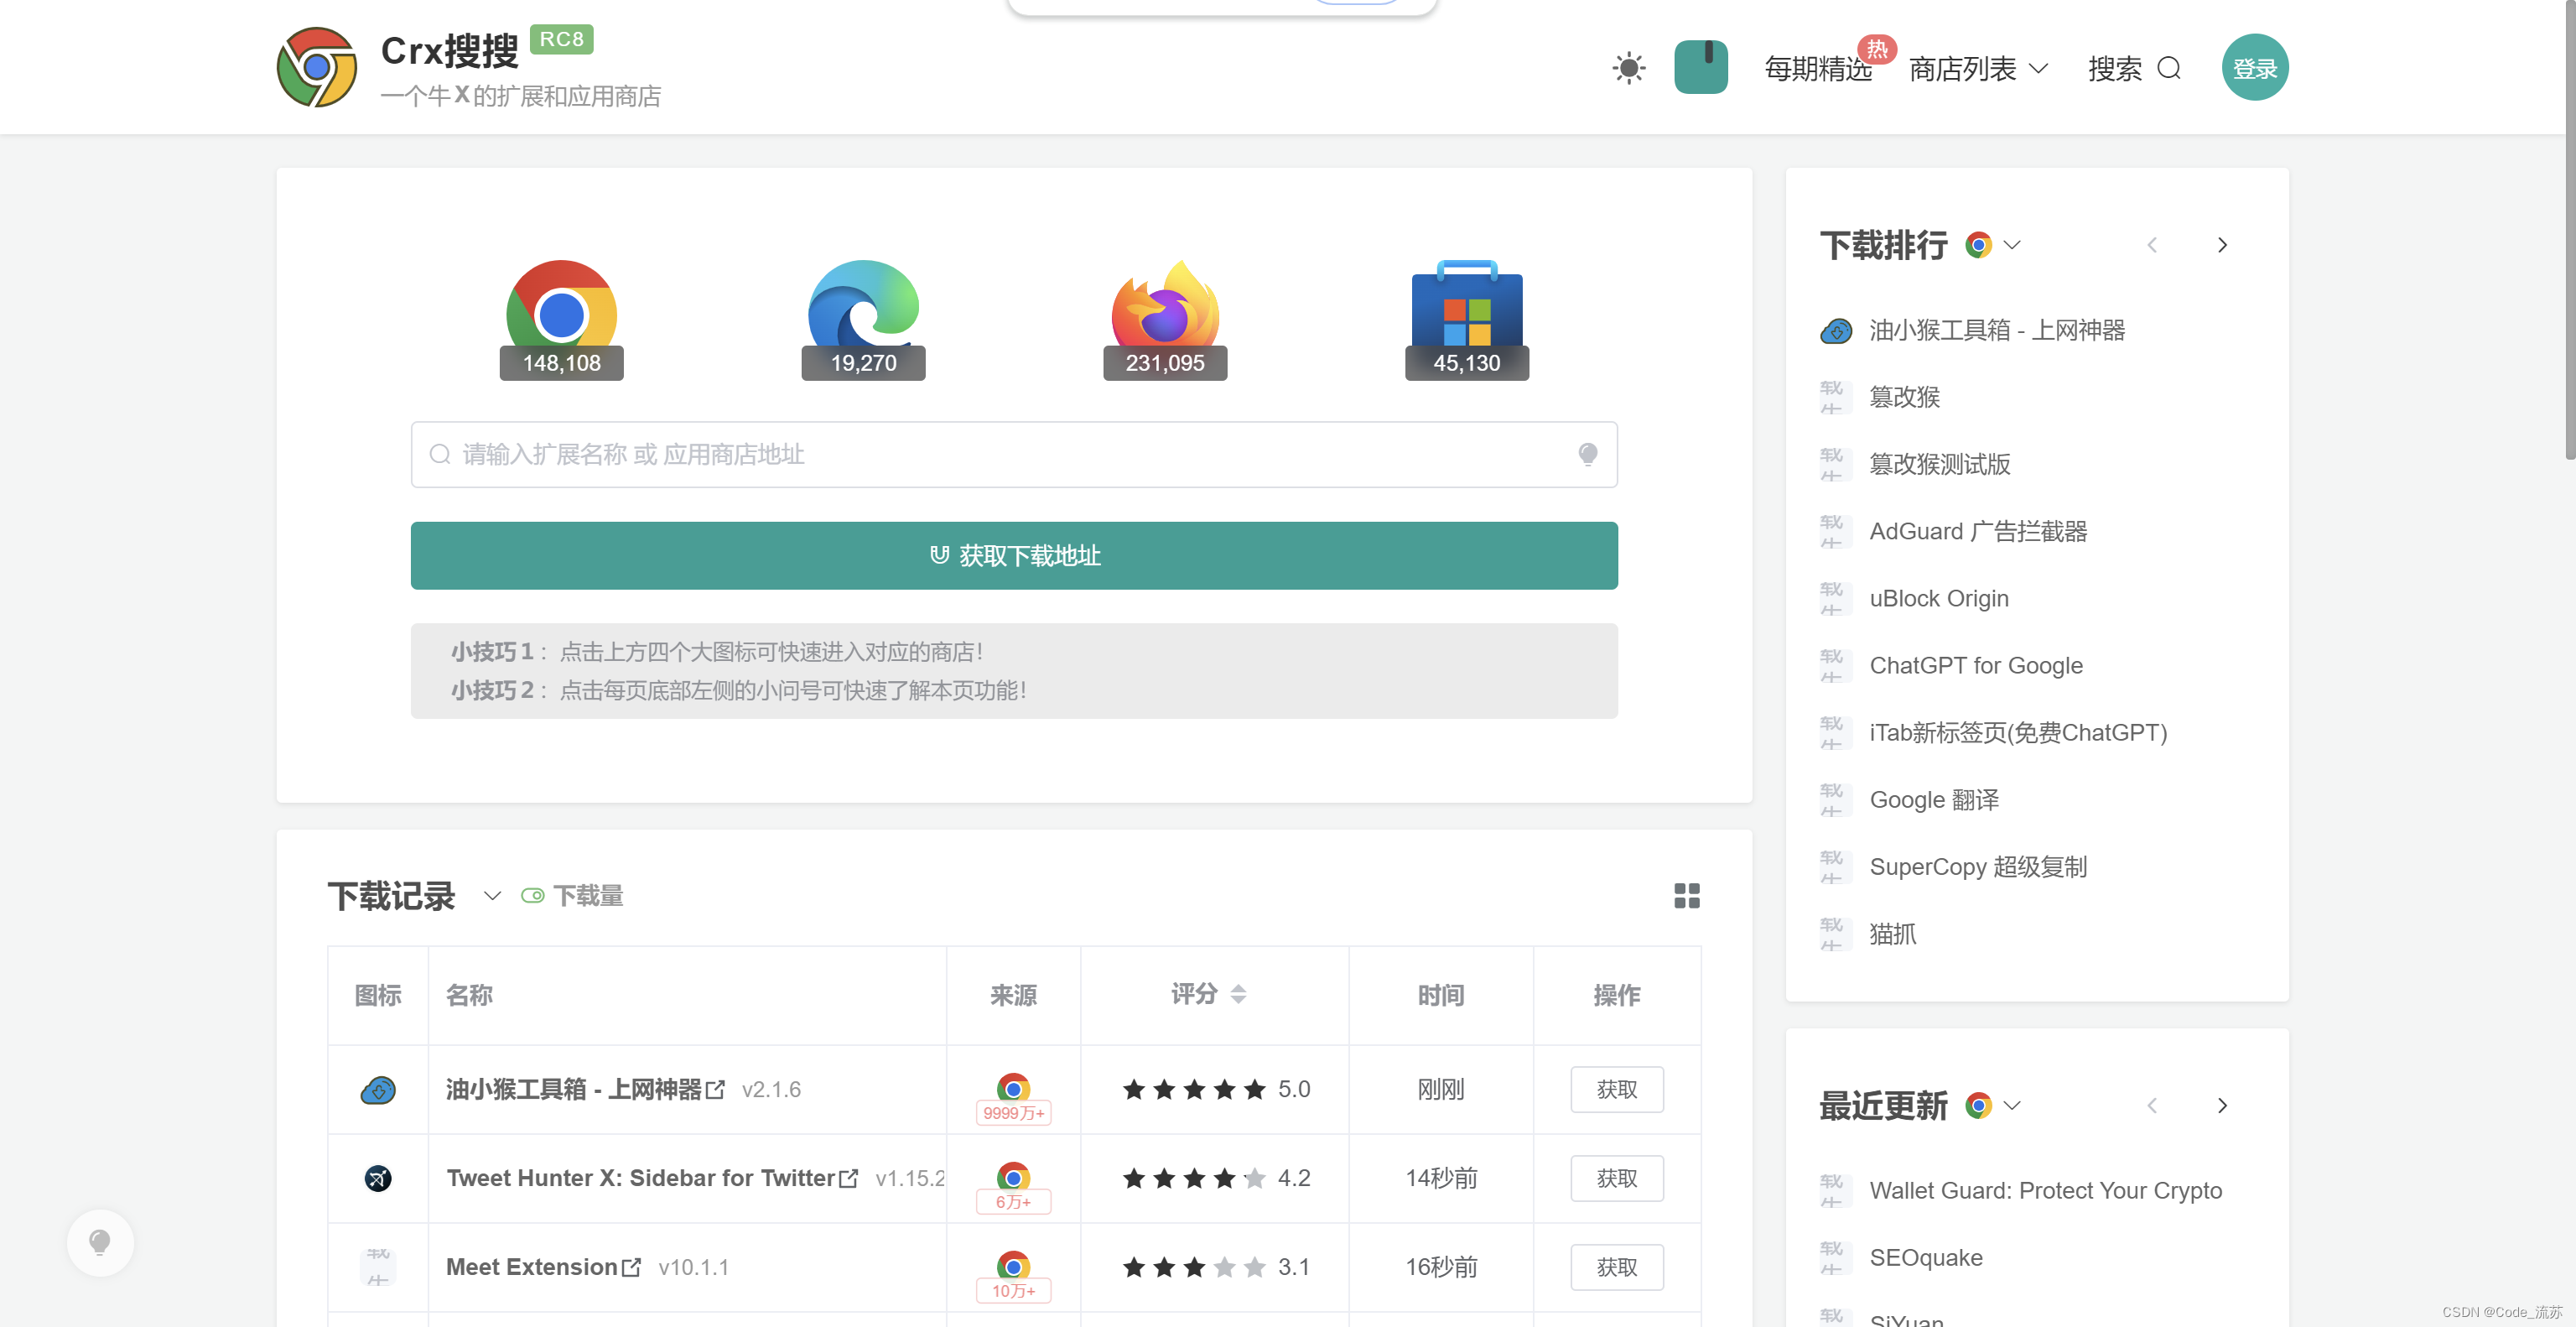Image resolution: width=2576 pixels, height=1327 pixels.
Task: Click the 获取下载地址 button
Action: (1013, 555)
